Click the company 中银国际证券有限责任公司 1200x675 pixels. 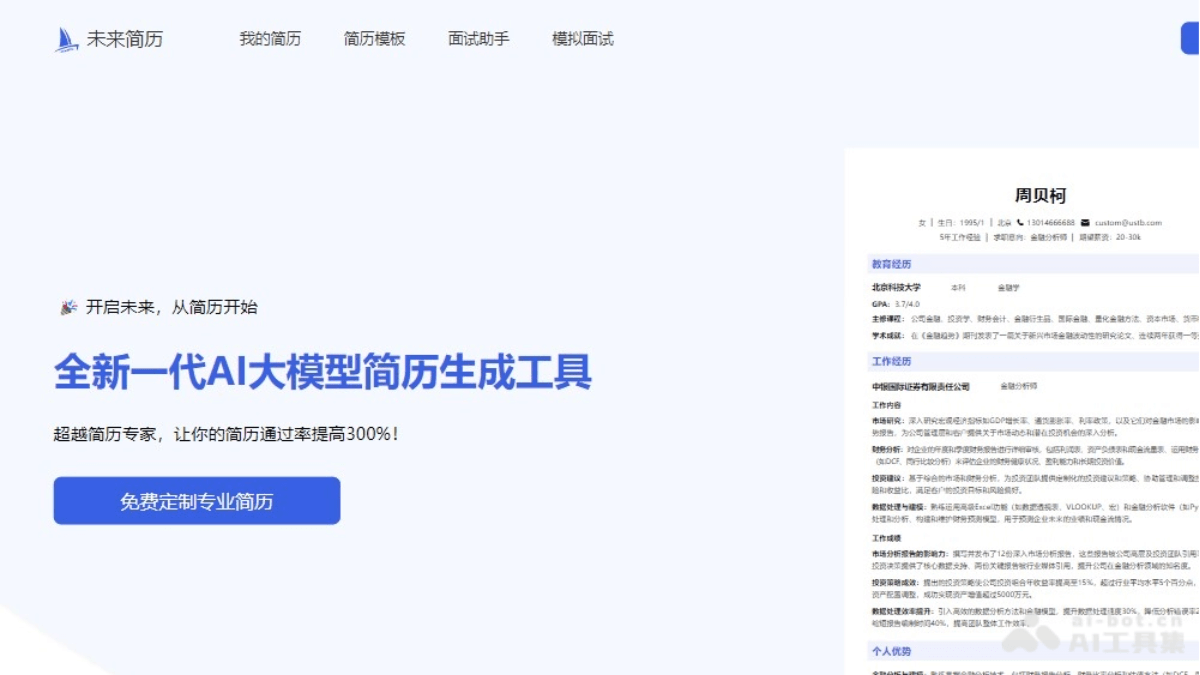point(920,386)
